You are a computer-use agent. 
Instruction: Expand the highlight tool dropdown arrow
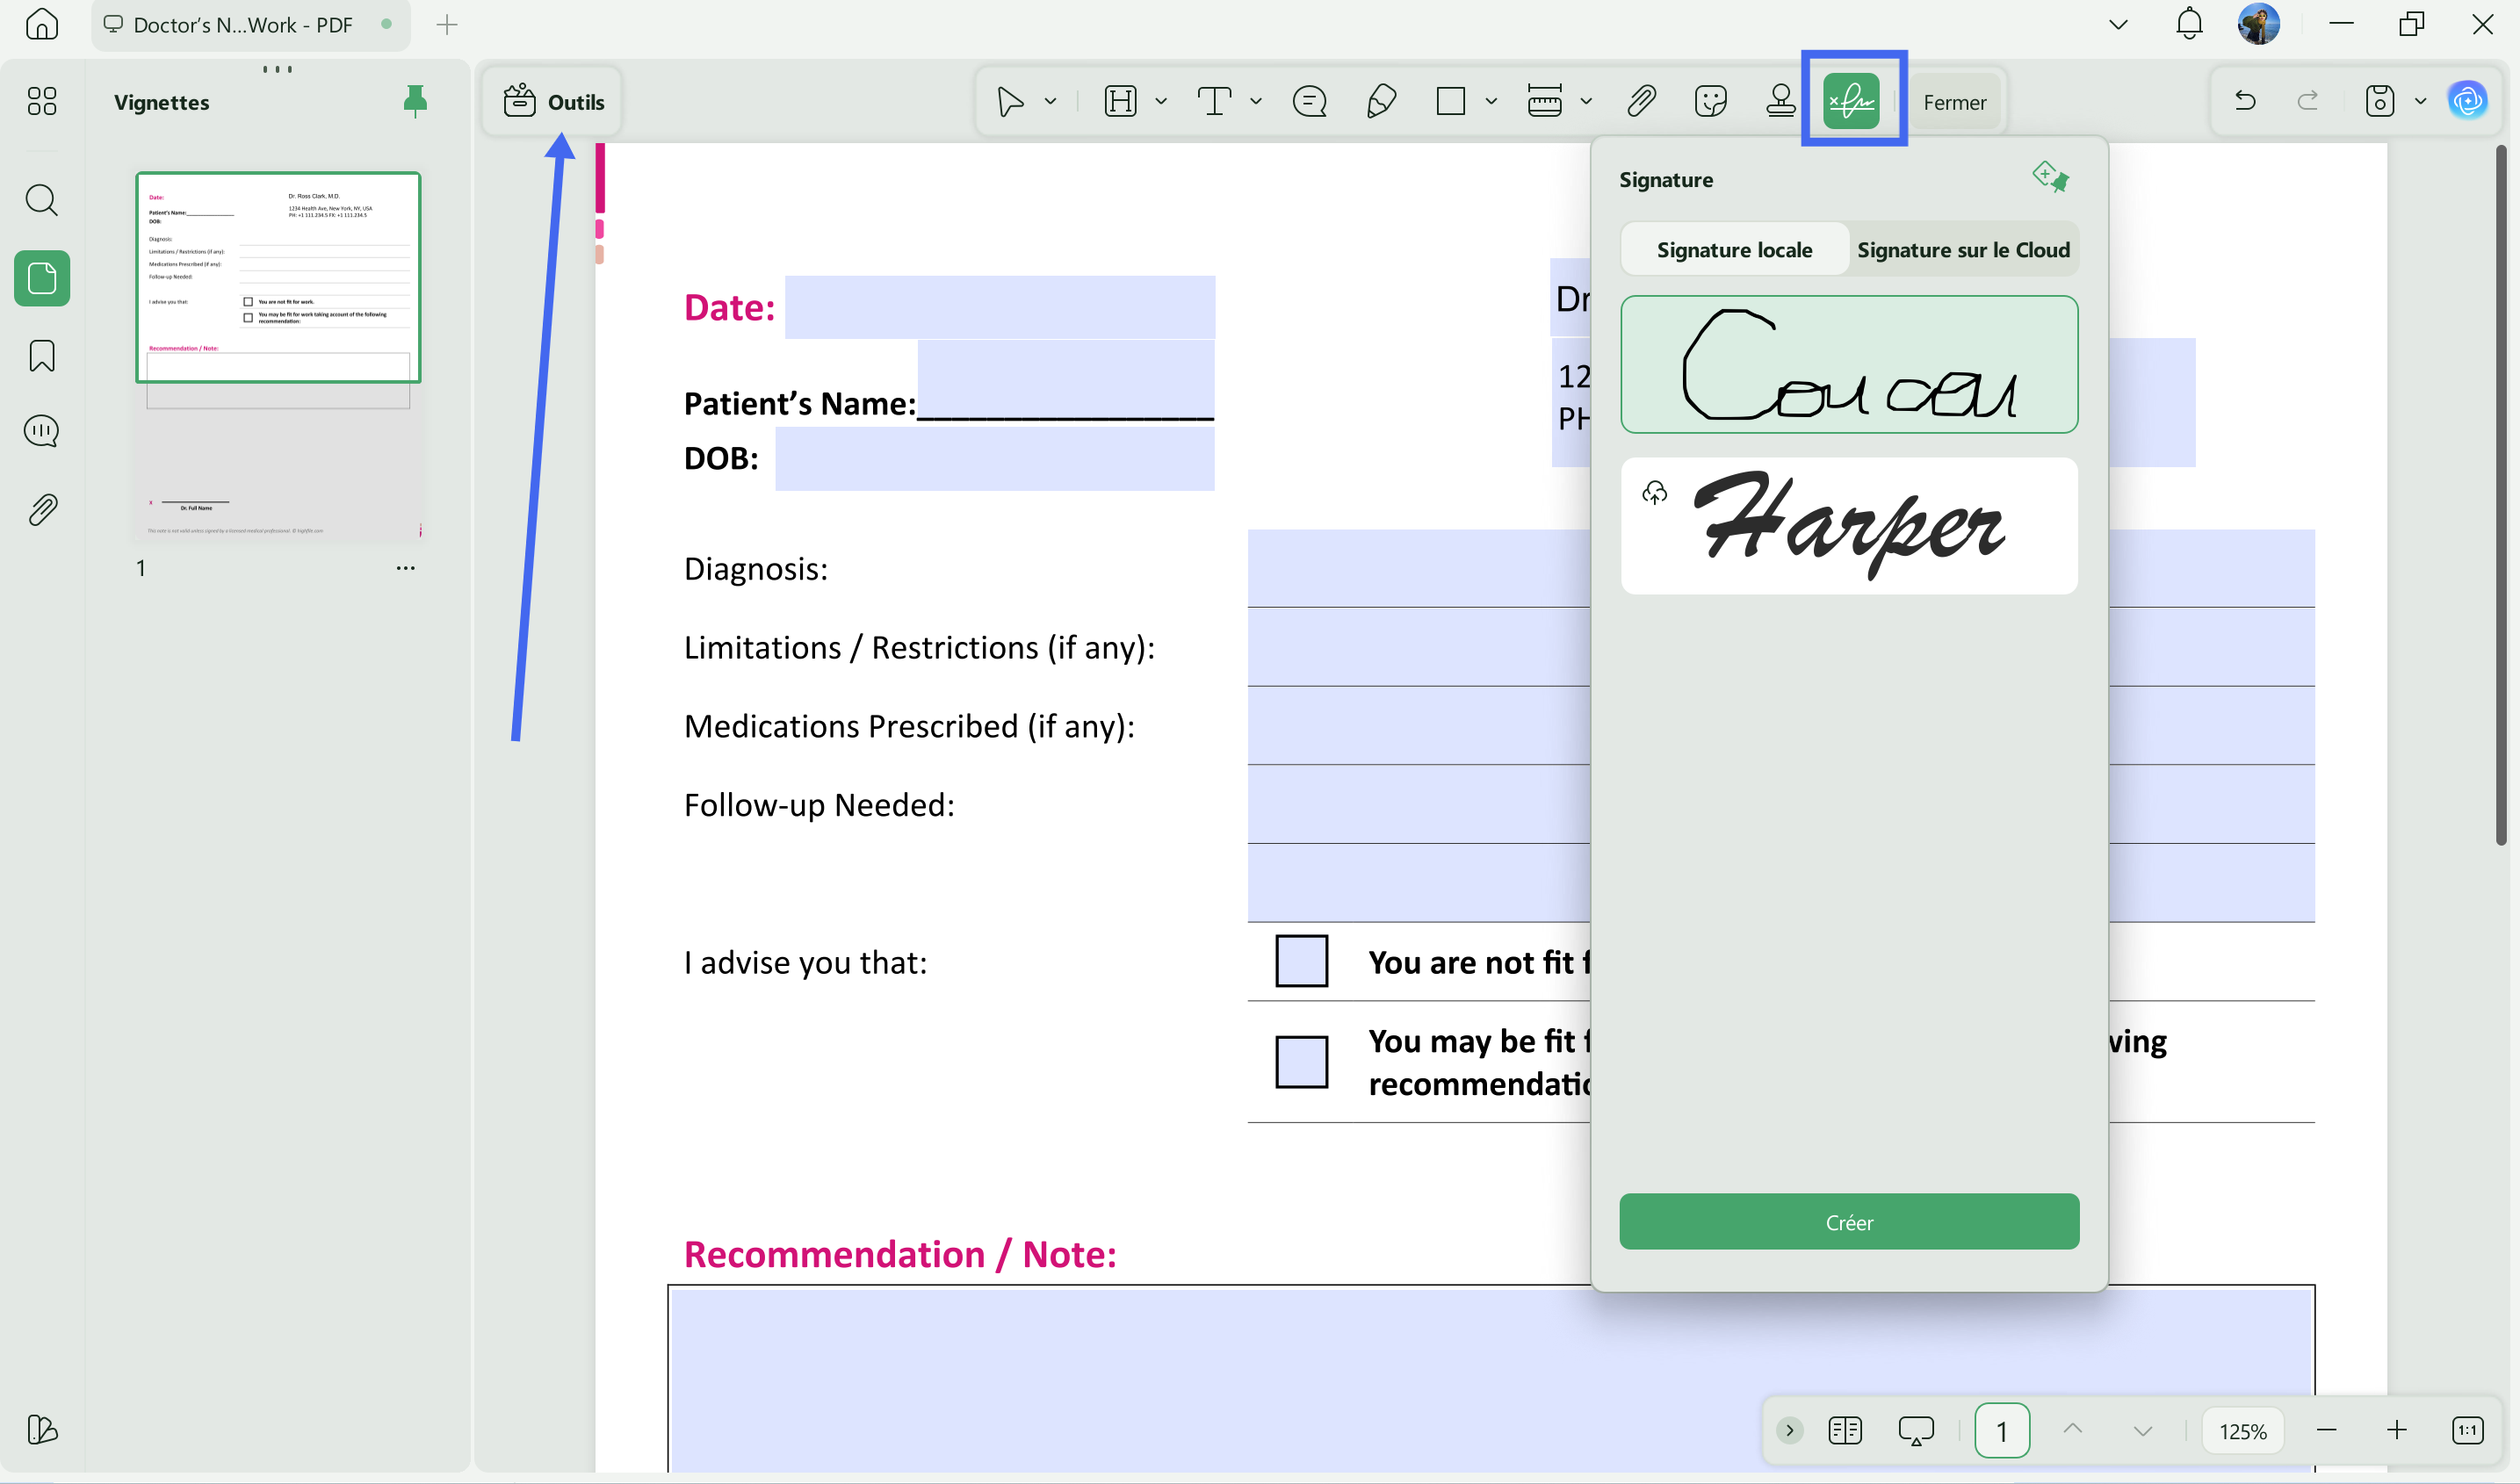pyautogui.click(x=1161, y=101)
